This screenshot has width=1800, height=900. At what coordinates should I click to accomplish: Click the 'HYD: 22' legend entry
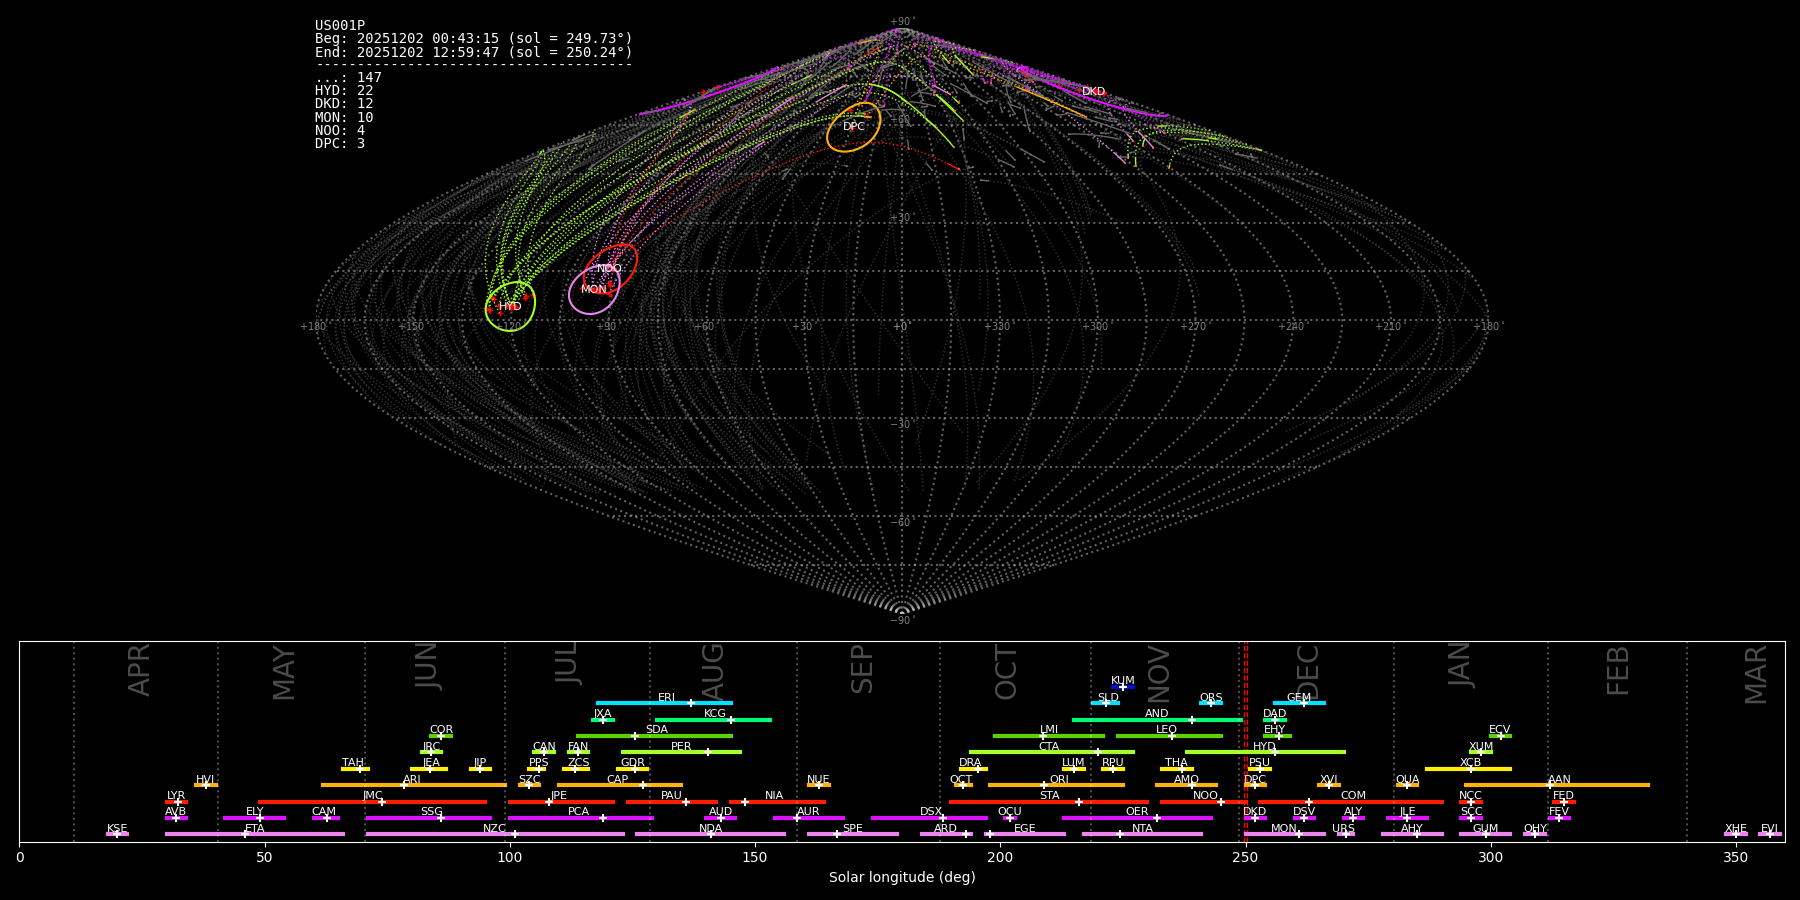tap(344, 91)
